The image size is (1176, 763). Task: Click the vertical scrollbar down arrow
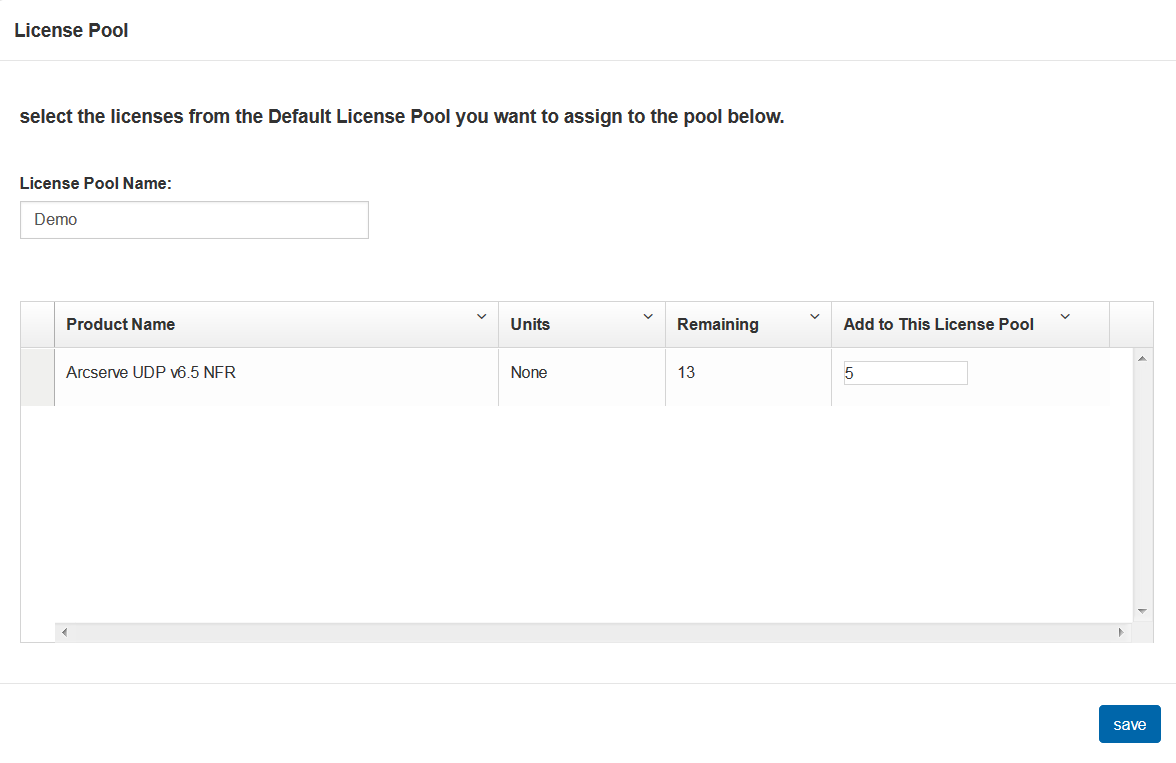point(1142,611)
